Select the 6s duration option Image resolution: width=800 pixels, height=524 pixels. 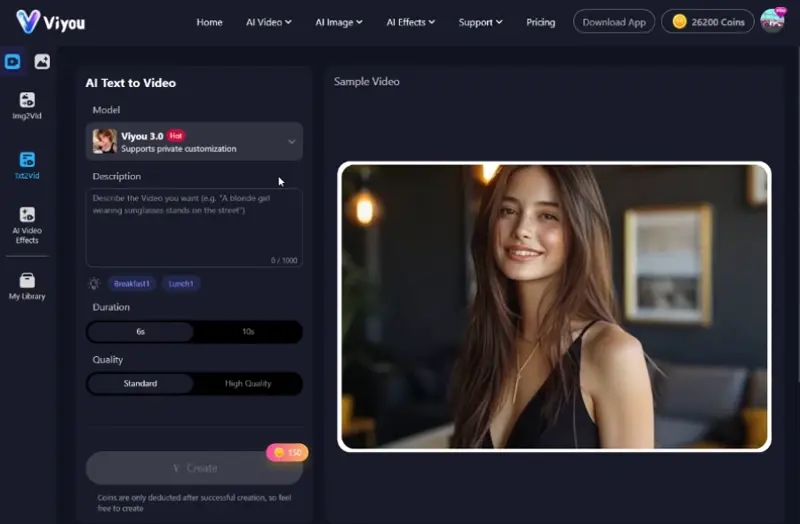tap(140, 331)
